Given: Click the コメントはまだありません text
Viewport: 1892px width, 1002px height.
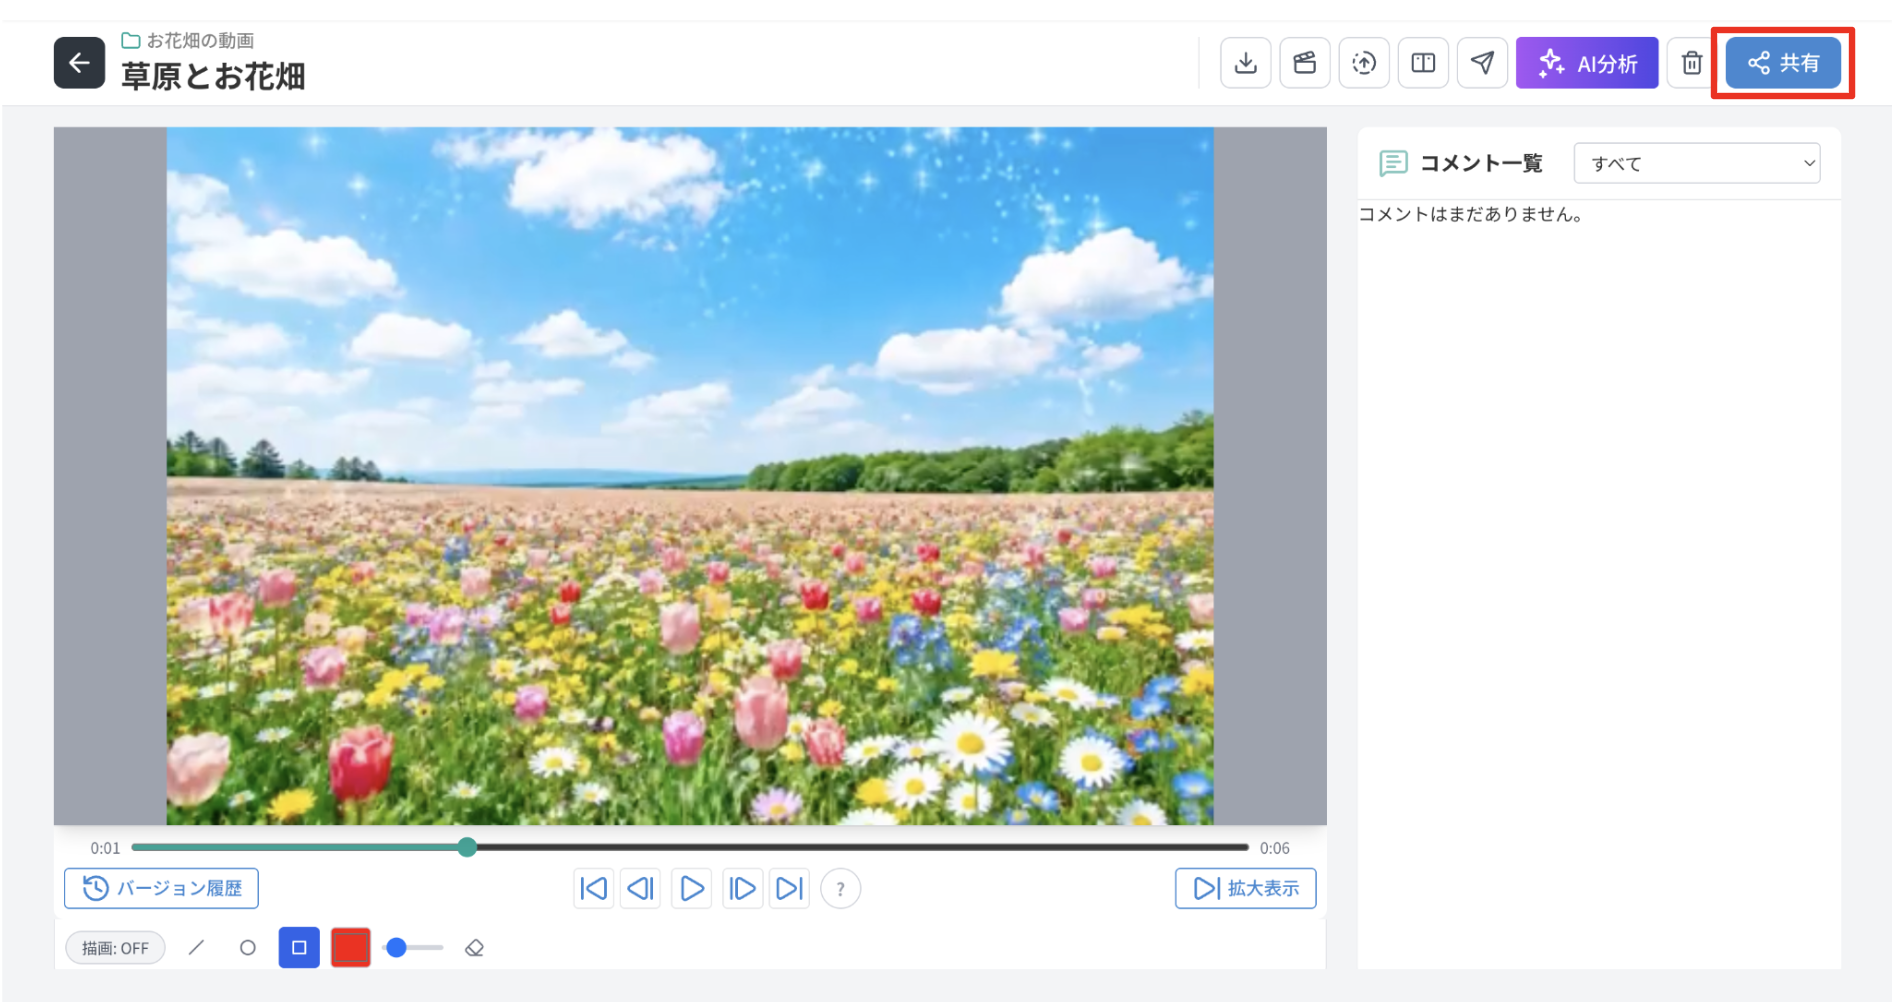Looking at the screenshot, I should pos(1470,214).
